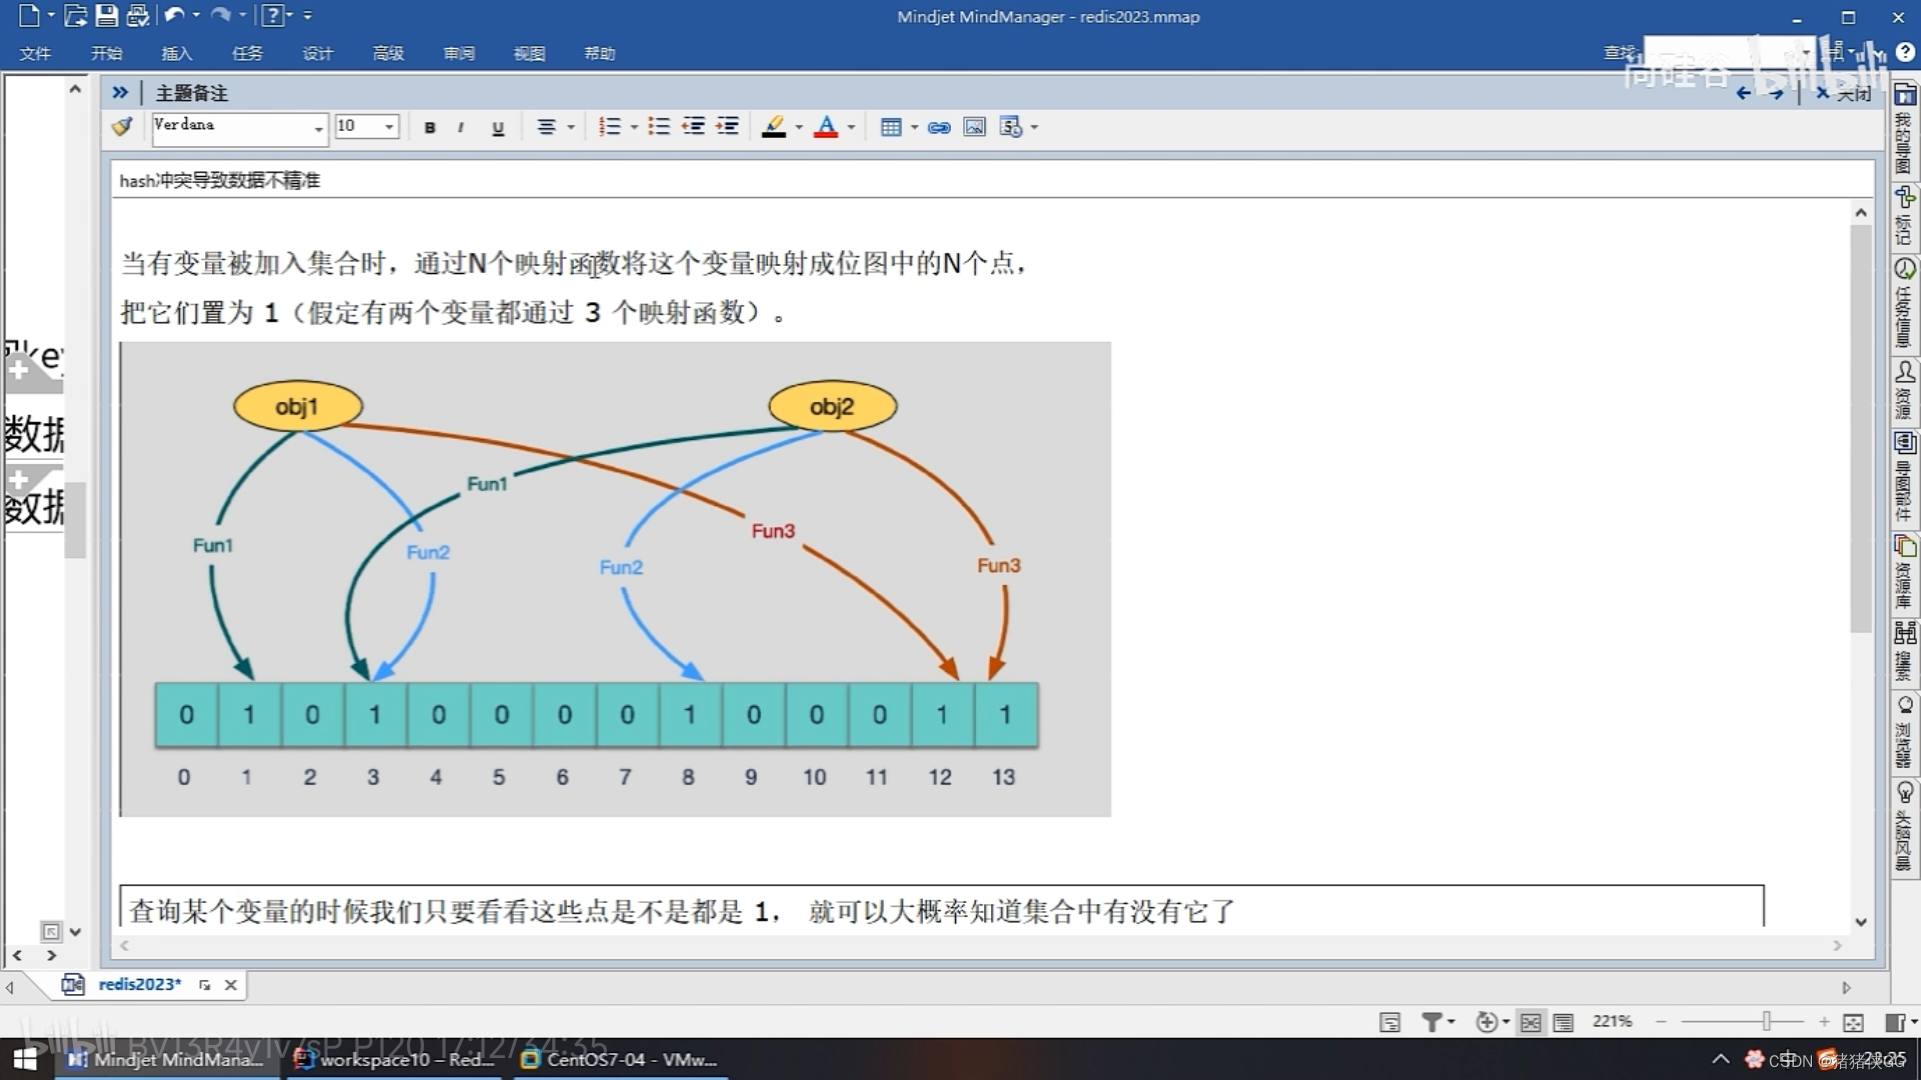Insert a table into the note
The height and width of the screenshot is (1080, 1921).
pos(890,127)
